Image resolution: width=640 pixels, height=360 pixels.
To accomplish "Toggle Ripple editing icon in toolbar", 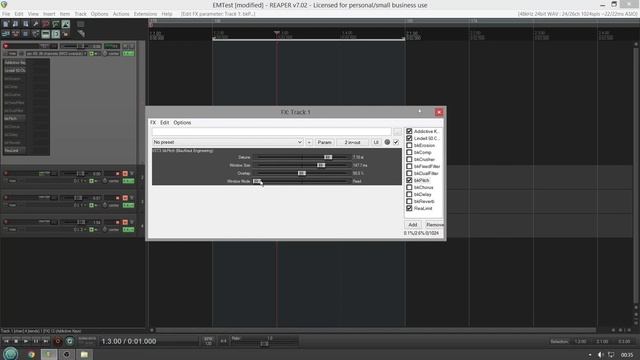I will click(26, 34).
